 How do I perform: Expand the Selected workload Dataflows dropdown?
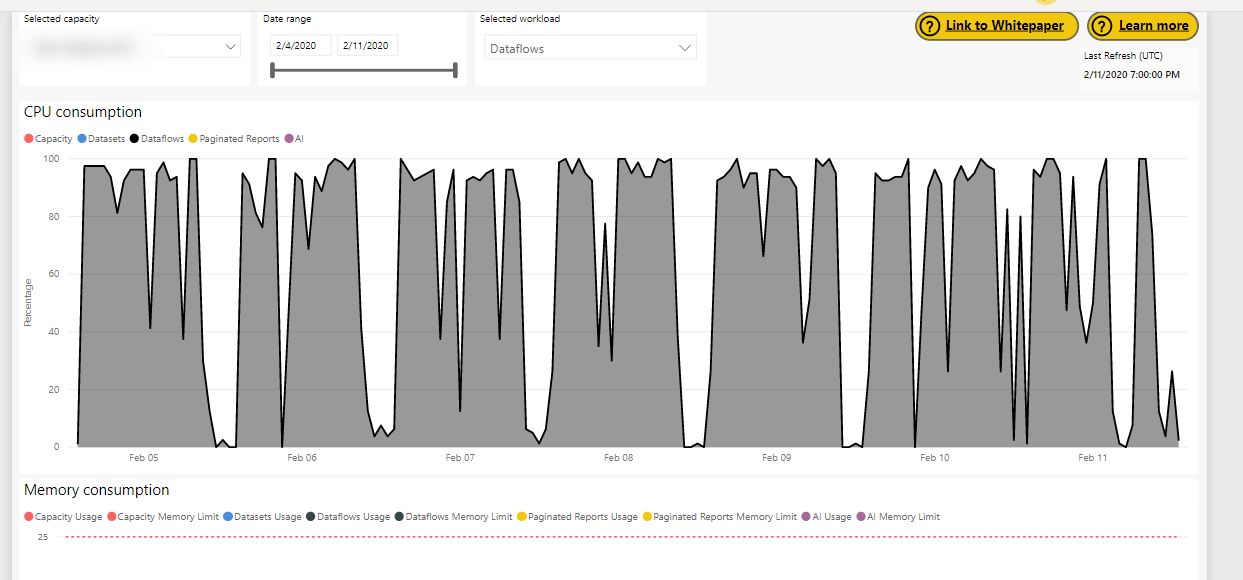pyautogui.click(x=590, y=48)
